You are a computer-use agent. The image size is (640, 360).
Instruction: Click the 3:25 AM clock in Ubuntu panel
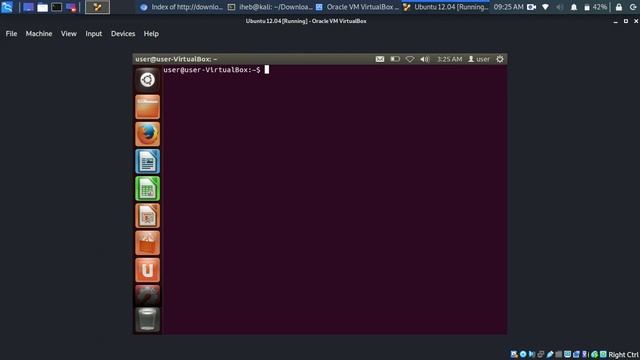(x=449, y=59)
